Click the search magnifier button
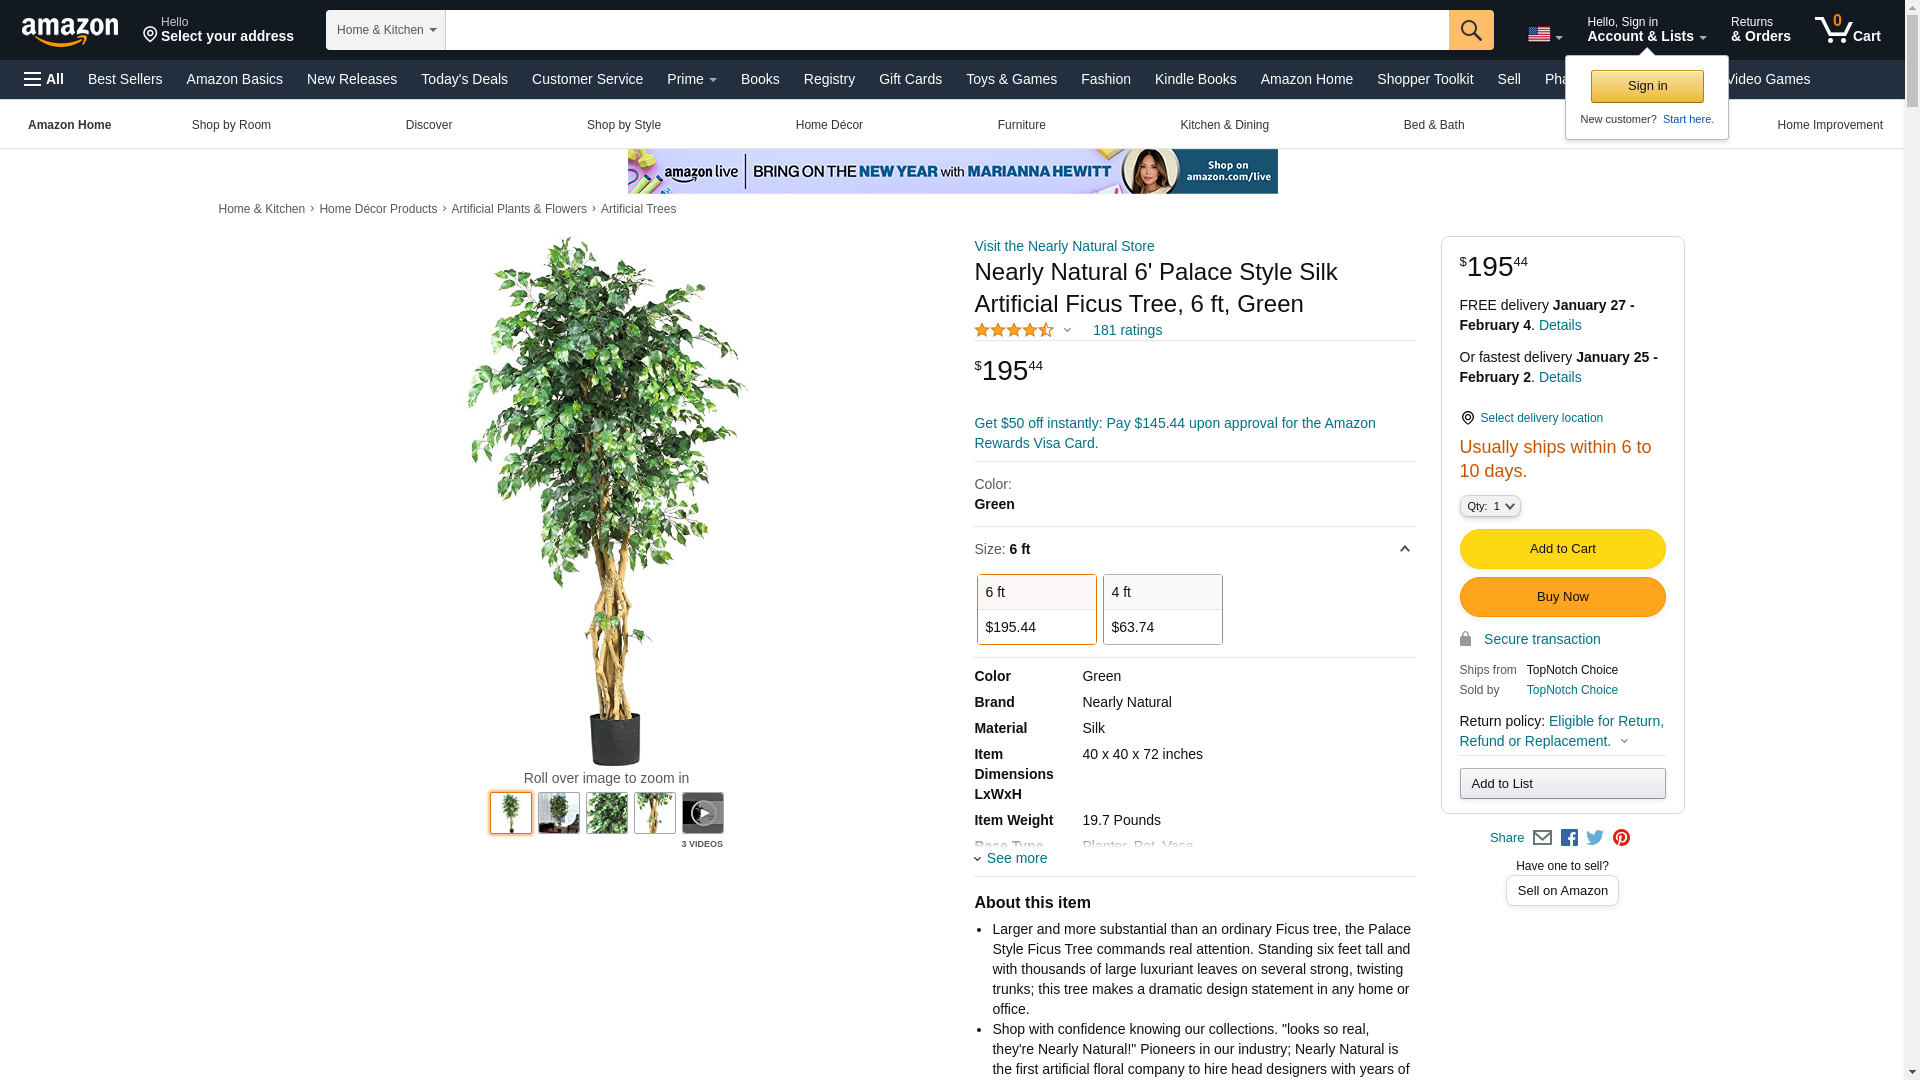Image resolution: width=1920 pixels, height=1080 pixels. (x=1471, y=30)
